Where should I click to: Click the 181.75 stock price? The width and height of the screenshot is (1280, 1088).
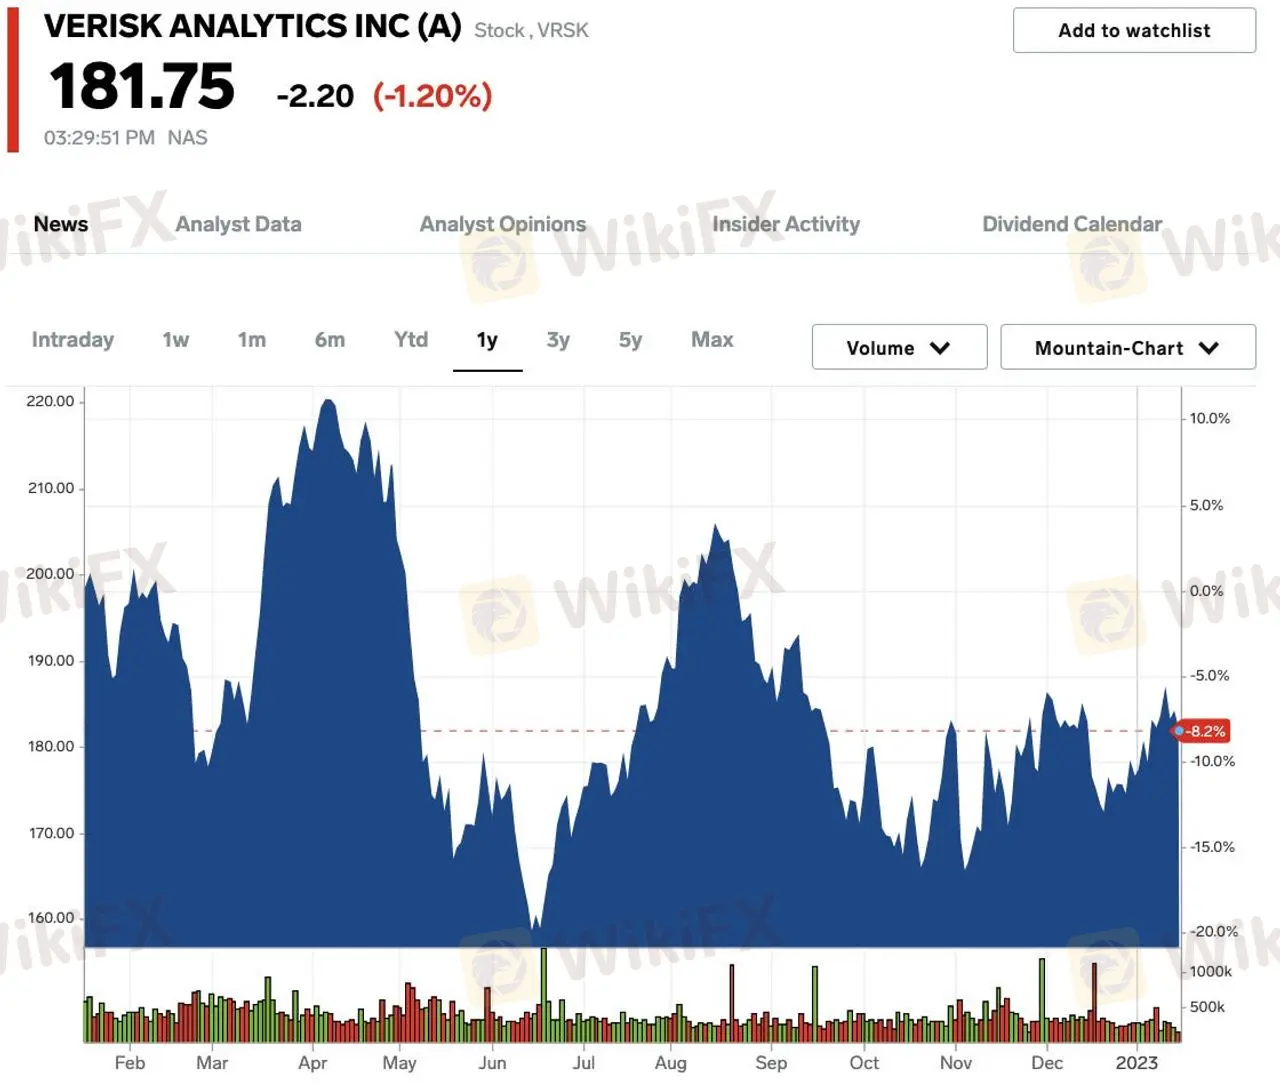coord(142,86)
